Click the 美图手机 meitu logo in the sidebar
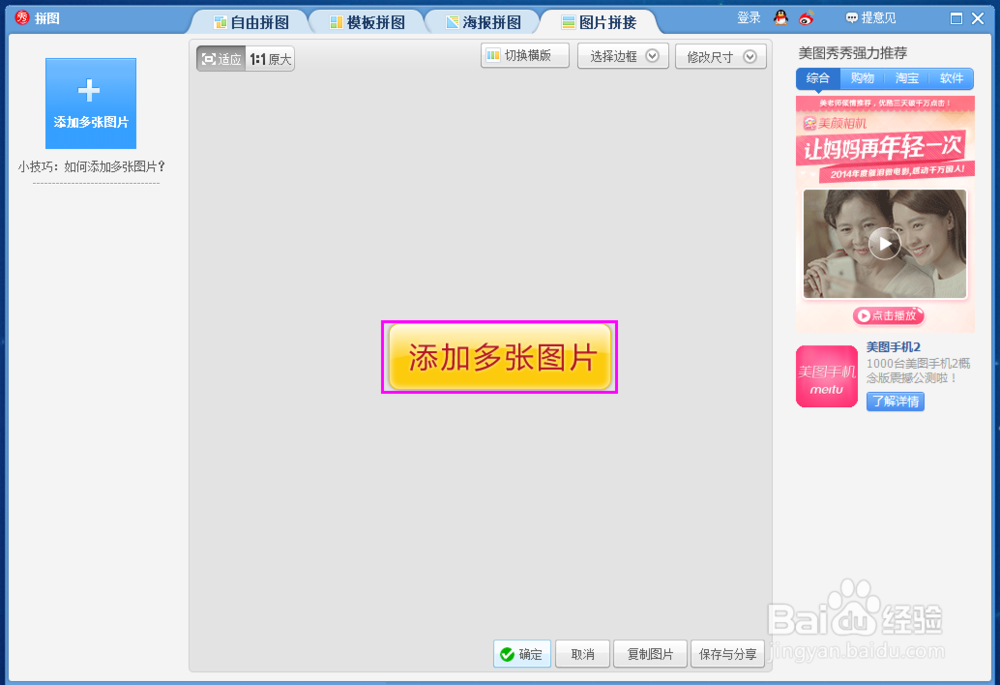The height and width of the screenshot is (685, 1000). [x=826, y=376]
